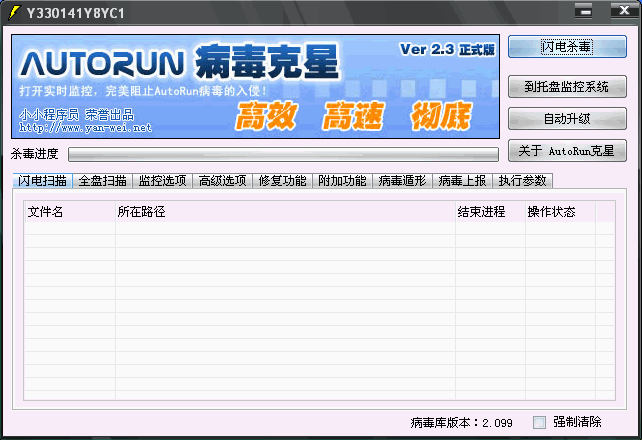Click the 杀毒进度 label
This screenshot has width=642, height=440.
[35, 154]
